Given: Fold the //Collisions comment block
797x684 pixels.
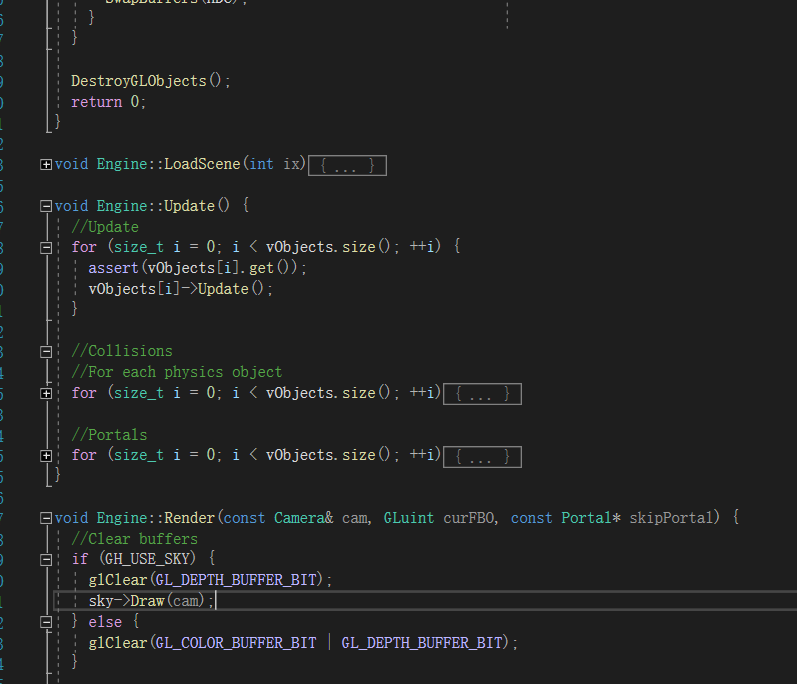Looking at the screenshot, I should [46, 352].
